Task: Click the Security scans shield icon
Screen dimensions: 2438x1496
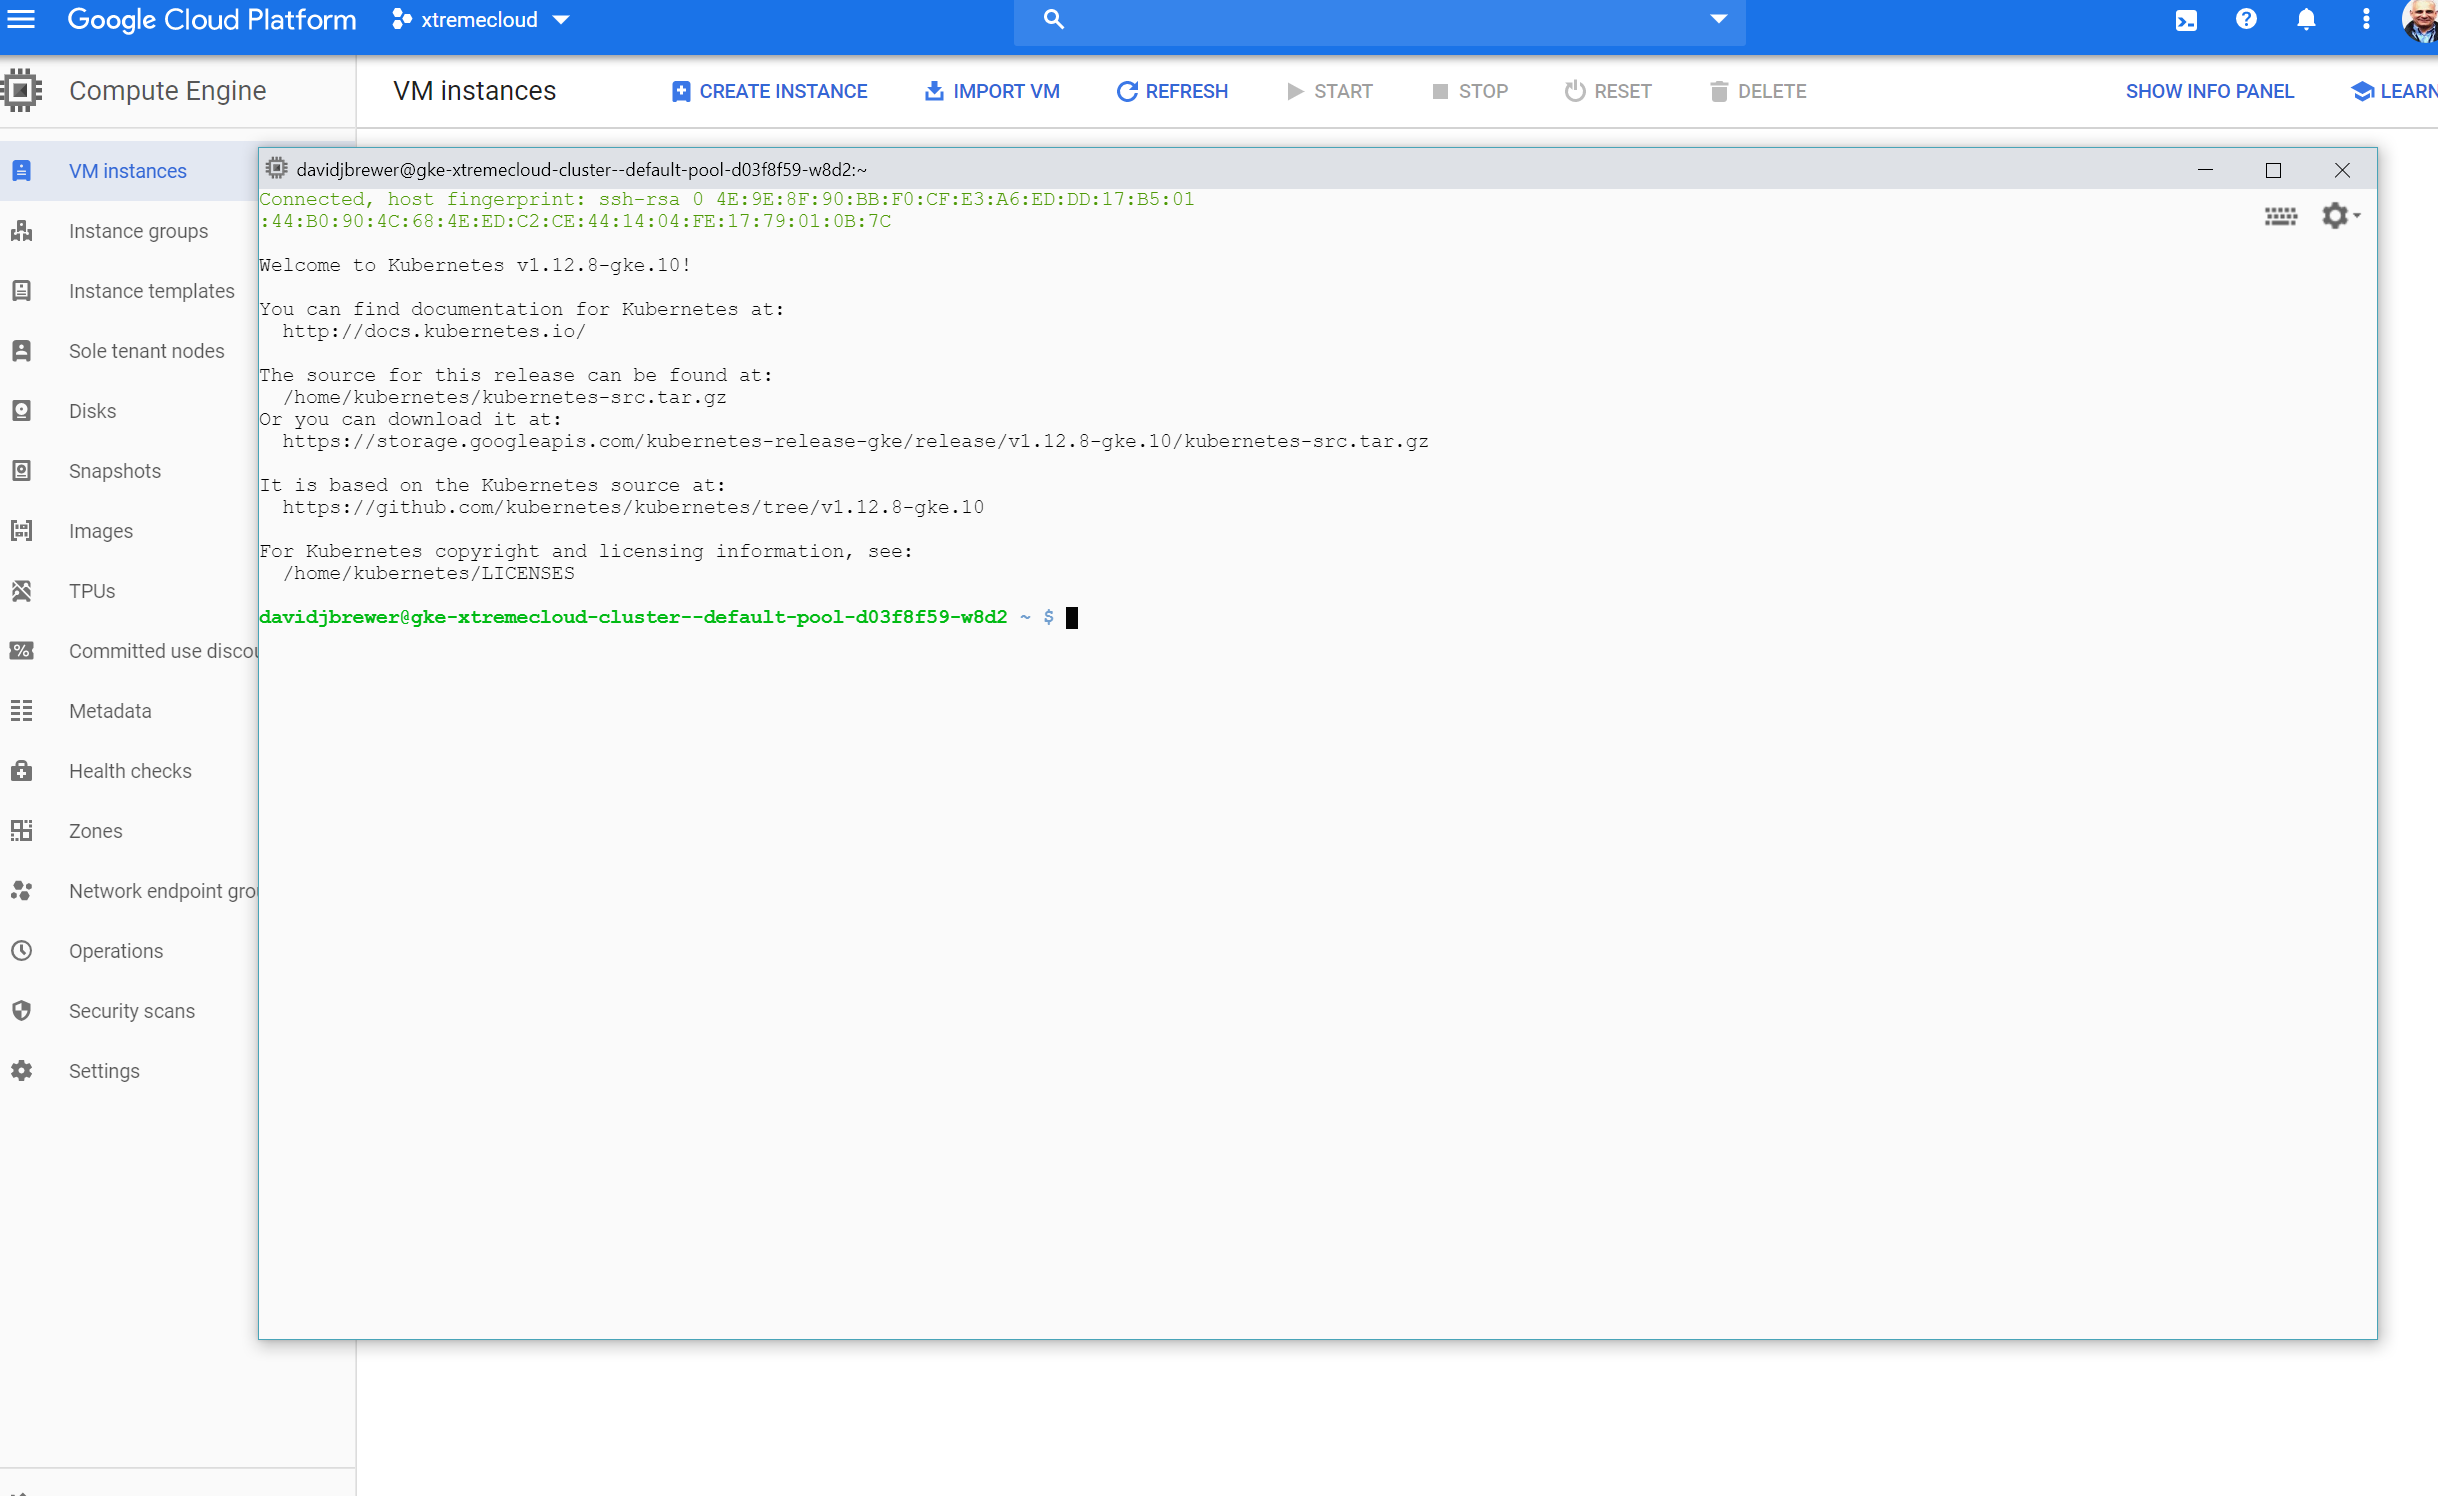Action: (21, 1011)
